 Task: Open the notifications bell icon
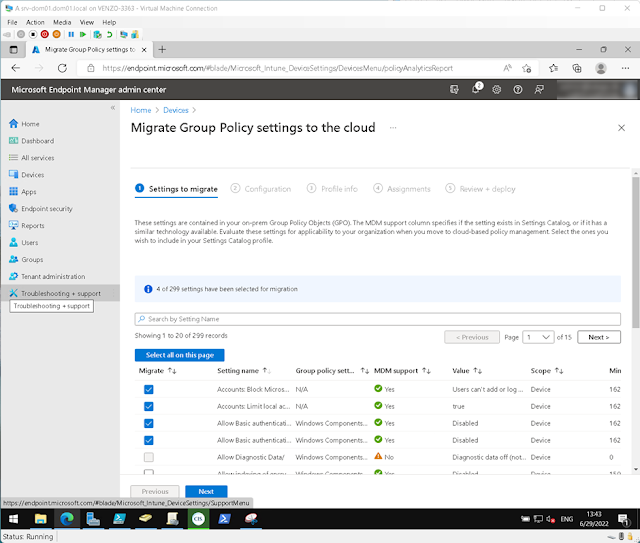476,89
